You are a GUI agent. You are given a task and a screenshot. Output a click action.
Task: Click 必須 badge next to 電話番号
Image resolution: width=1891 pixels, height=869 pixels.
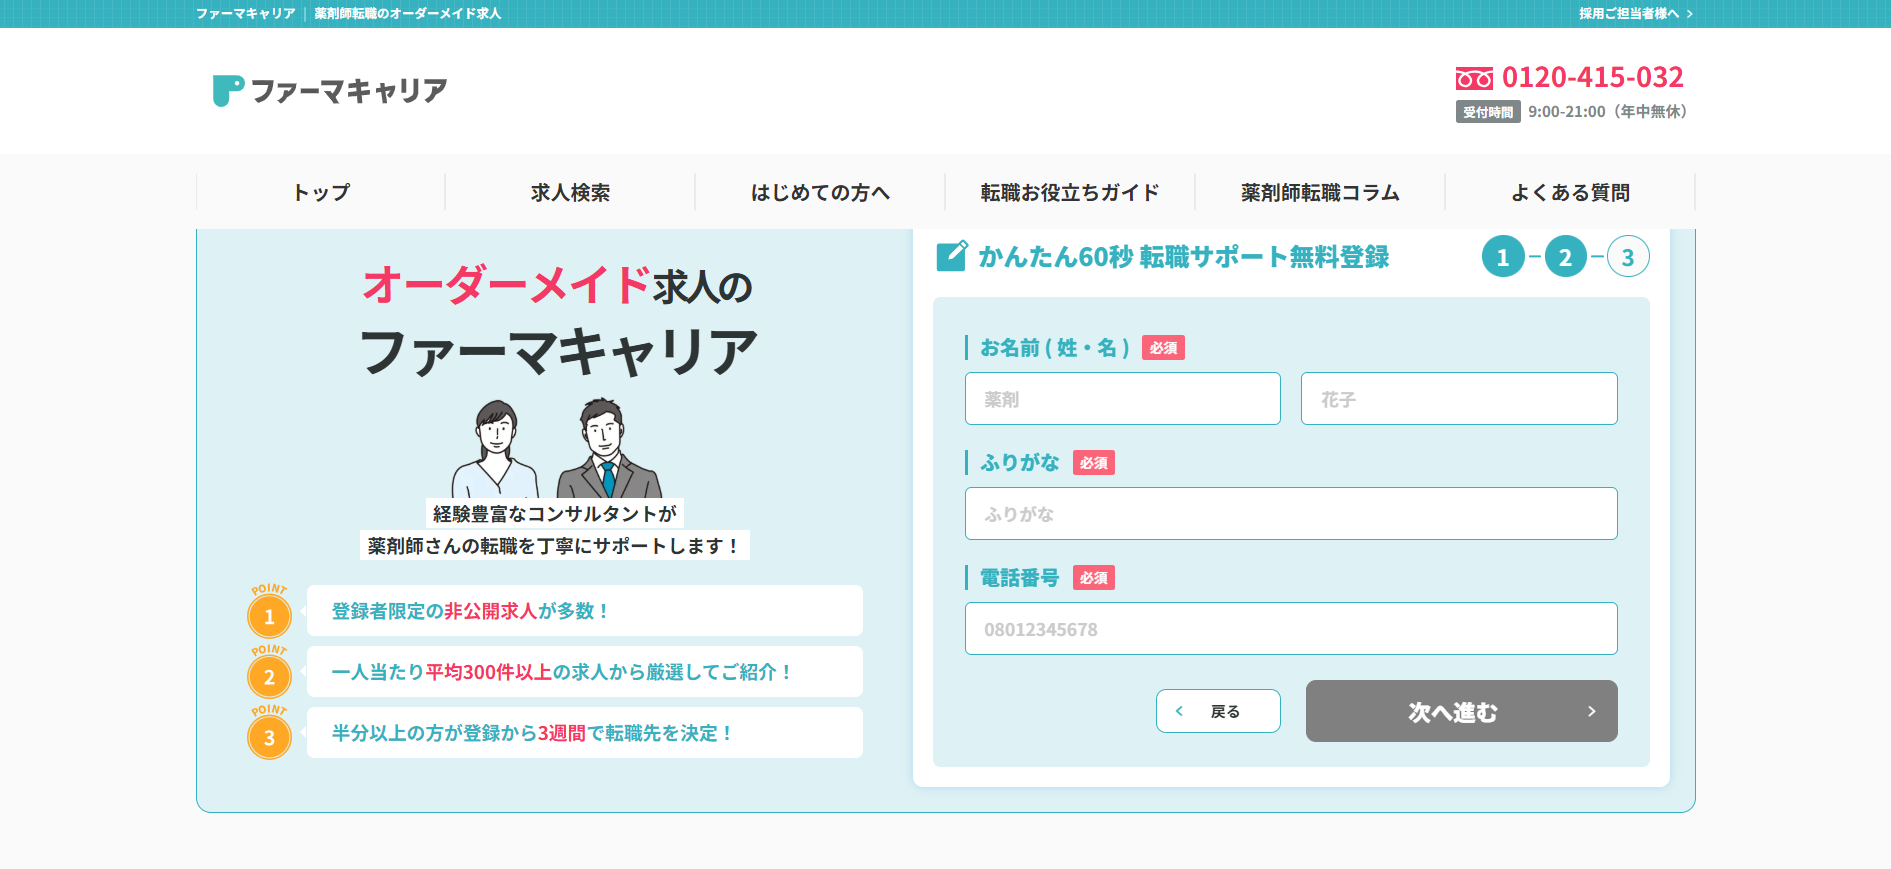pyautogui.click(x=1094, y=578)
